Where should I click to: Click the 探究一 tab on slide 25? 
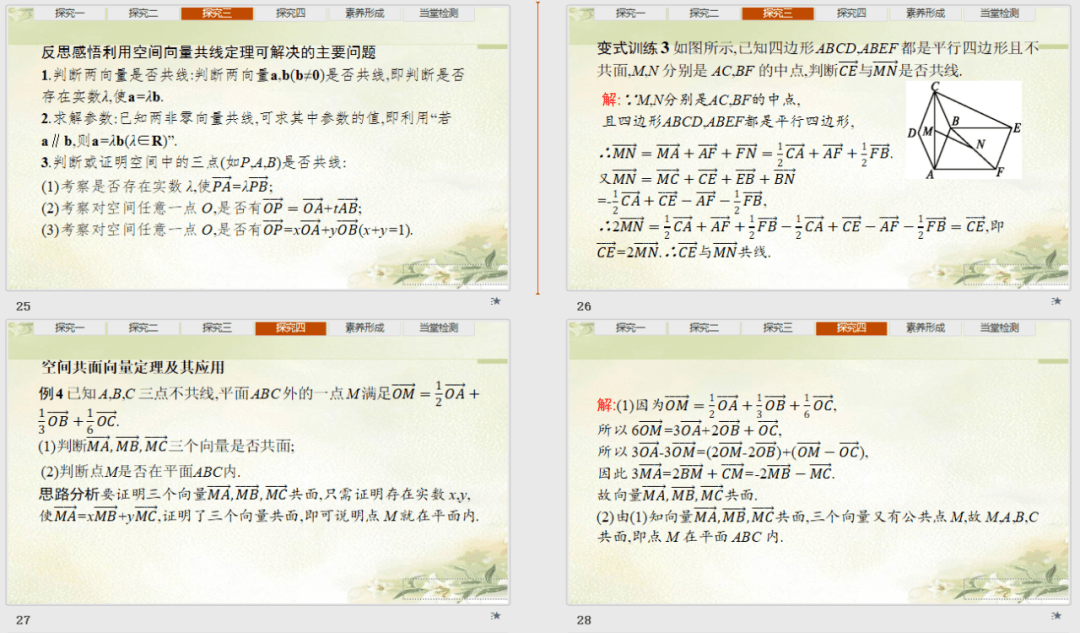[x=70, y=13]
